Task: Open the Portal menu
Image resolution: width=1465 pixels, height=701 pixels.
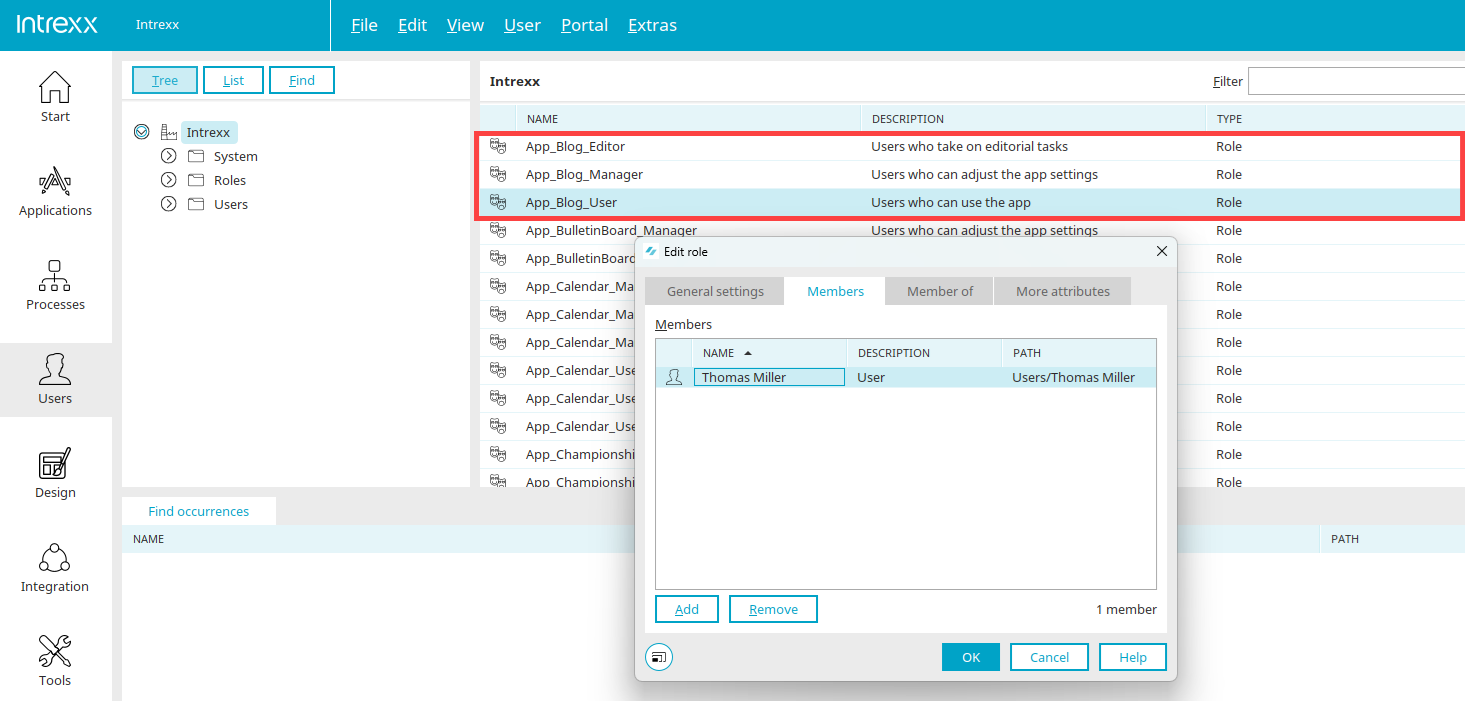Action: click(x=584, y=25)
